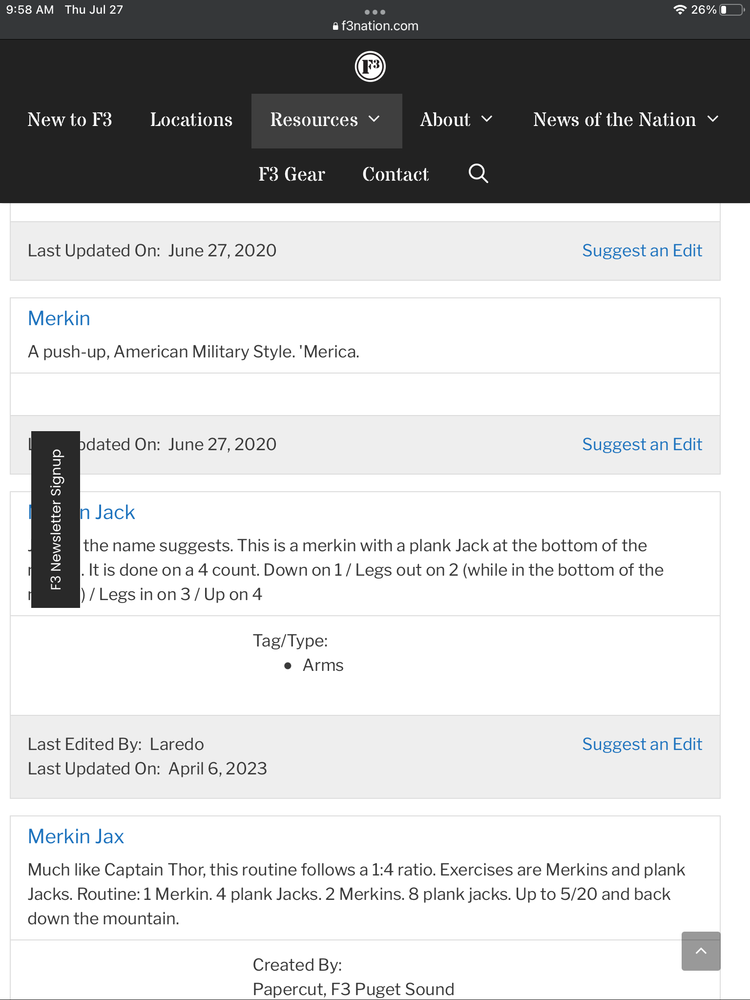Screen dimensions: 750x1000
Task: Tap the scroll-to-top arrow button
Action: pyautogui.click(x=700, y=951)
